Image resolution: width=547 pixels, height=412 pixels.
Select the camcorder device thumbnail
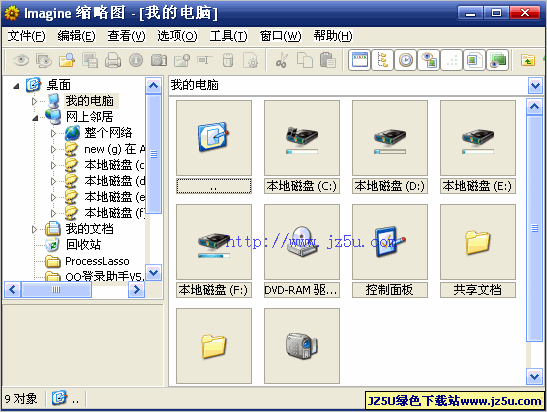click(x=302, y=346)
